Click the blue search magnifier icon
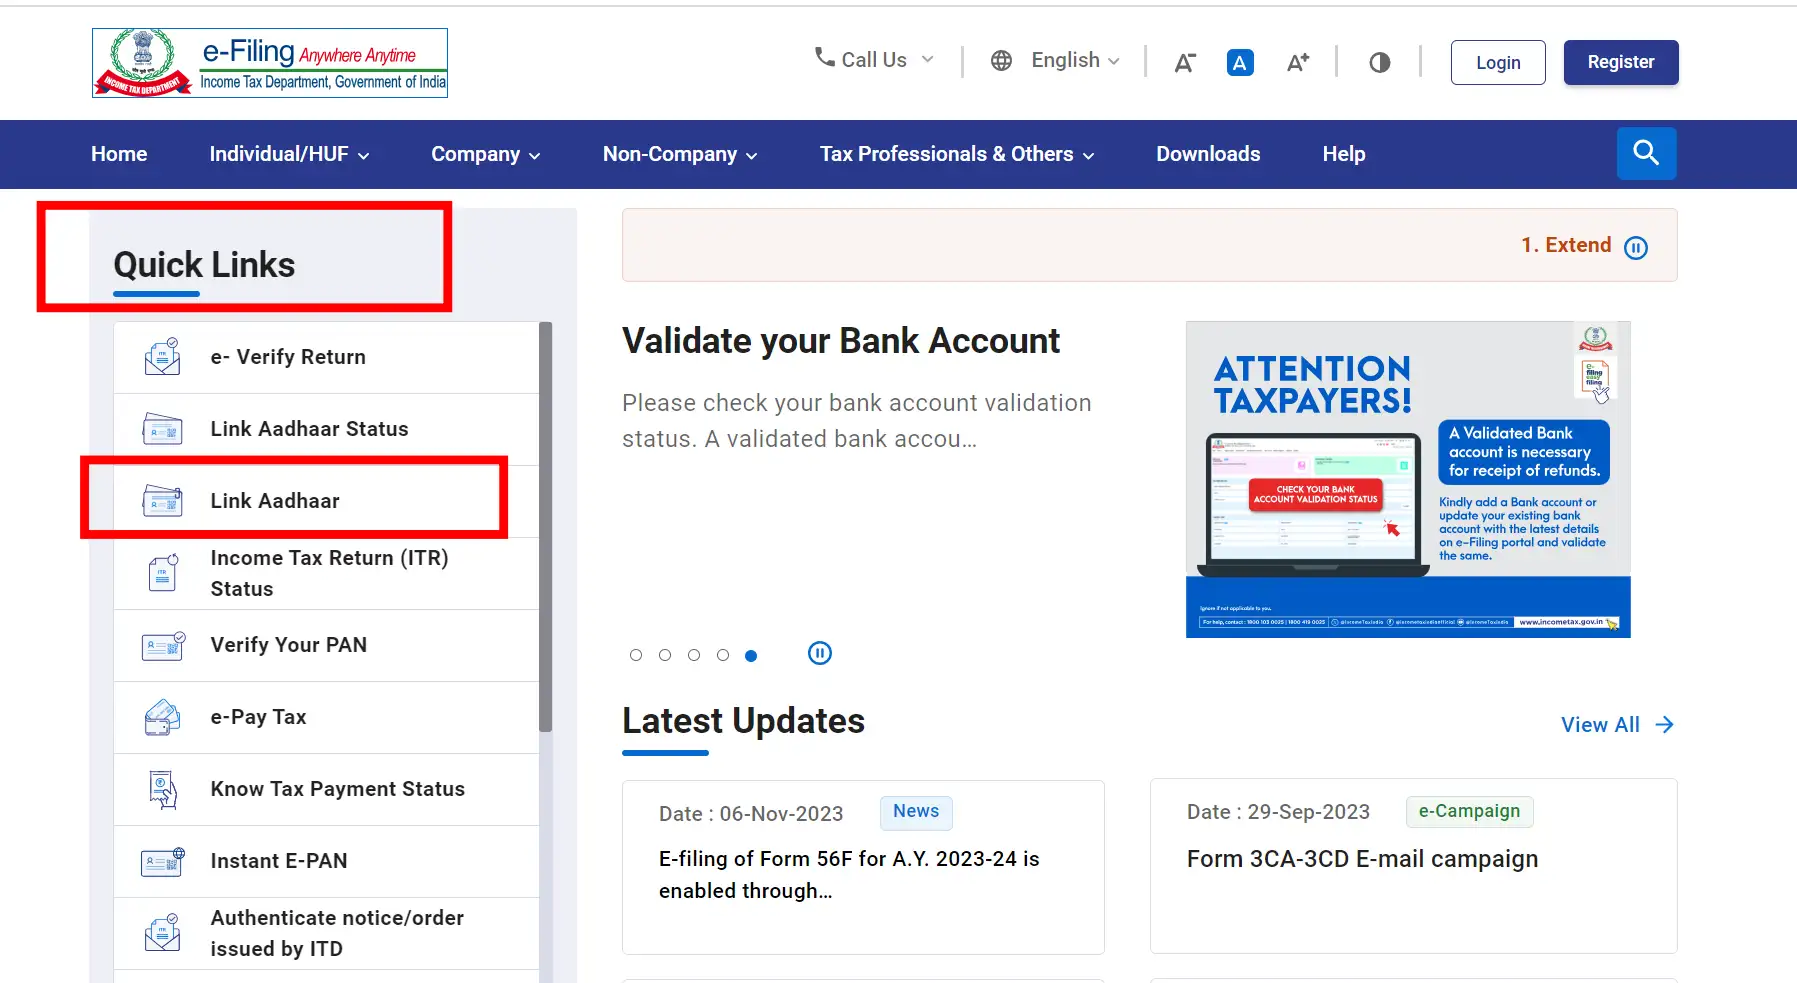 (x=1646, y=153)
